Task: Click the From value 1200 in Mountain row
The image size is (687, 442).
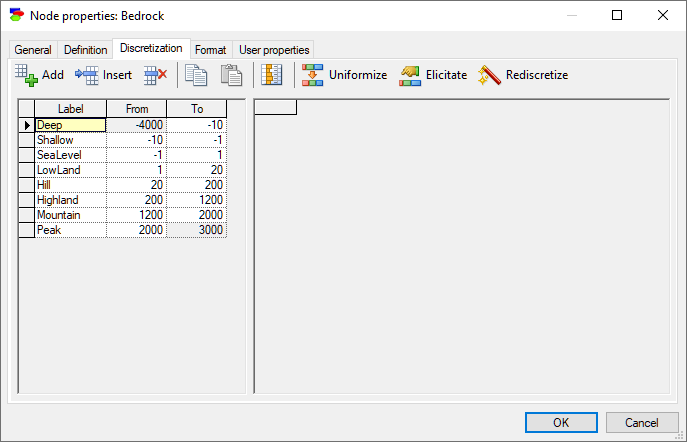Action: point(137,215)
